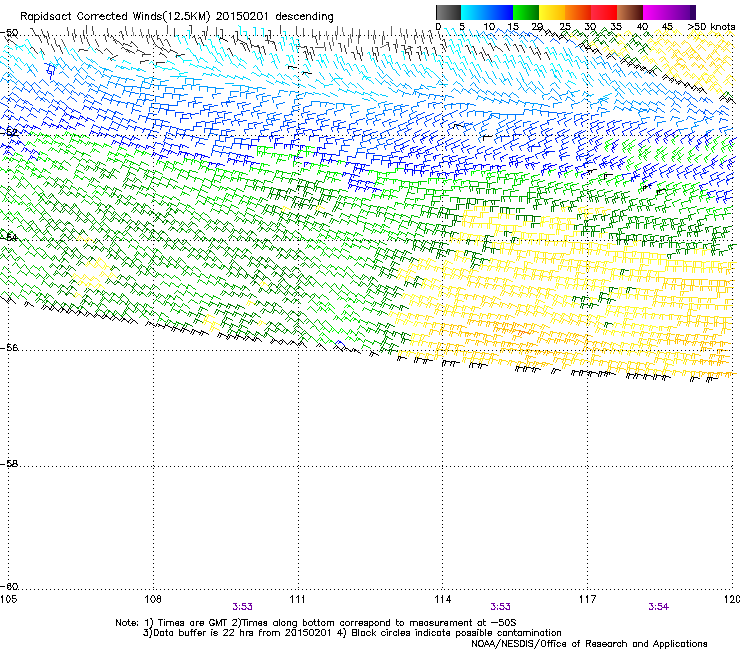Viewport: 740px width, 650px height.
Task: Click the '3:53' time label between 108 and 111
Action: tap(242, 607)
